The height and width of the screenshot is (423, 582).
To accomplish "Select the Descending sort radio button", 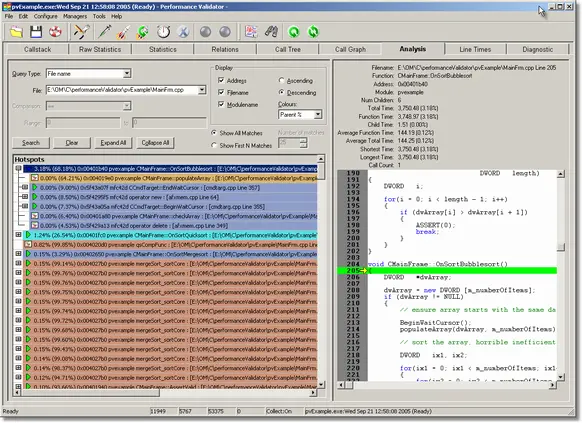I will point(281,92).
